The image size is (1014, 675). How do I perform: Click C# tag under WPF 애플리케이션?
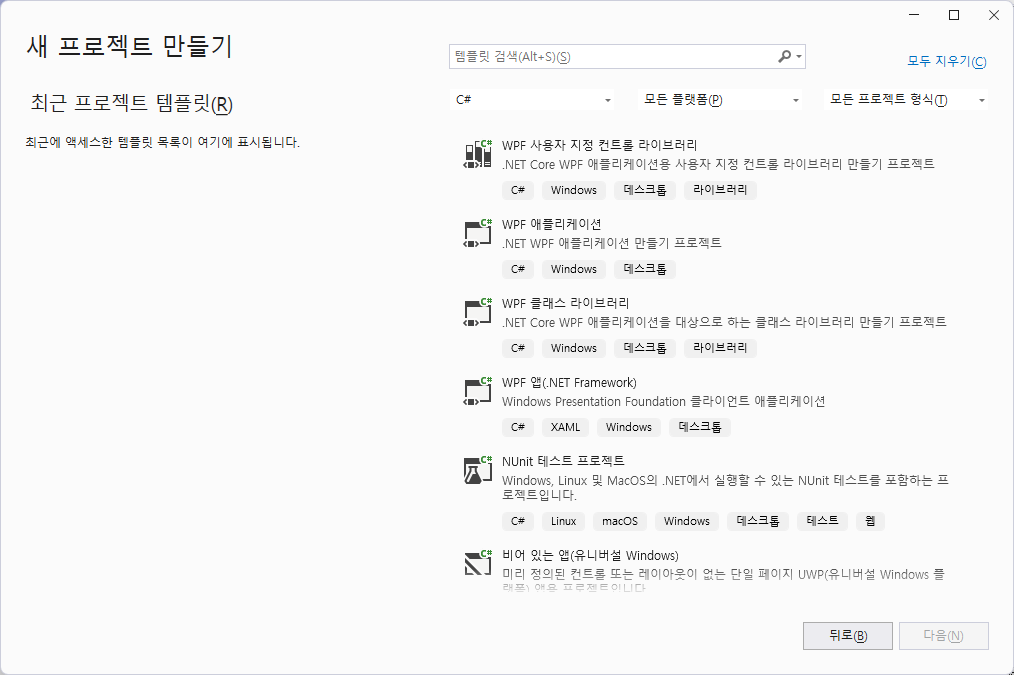[517, 269]
